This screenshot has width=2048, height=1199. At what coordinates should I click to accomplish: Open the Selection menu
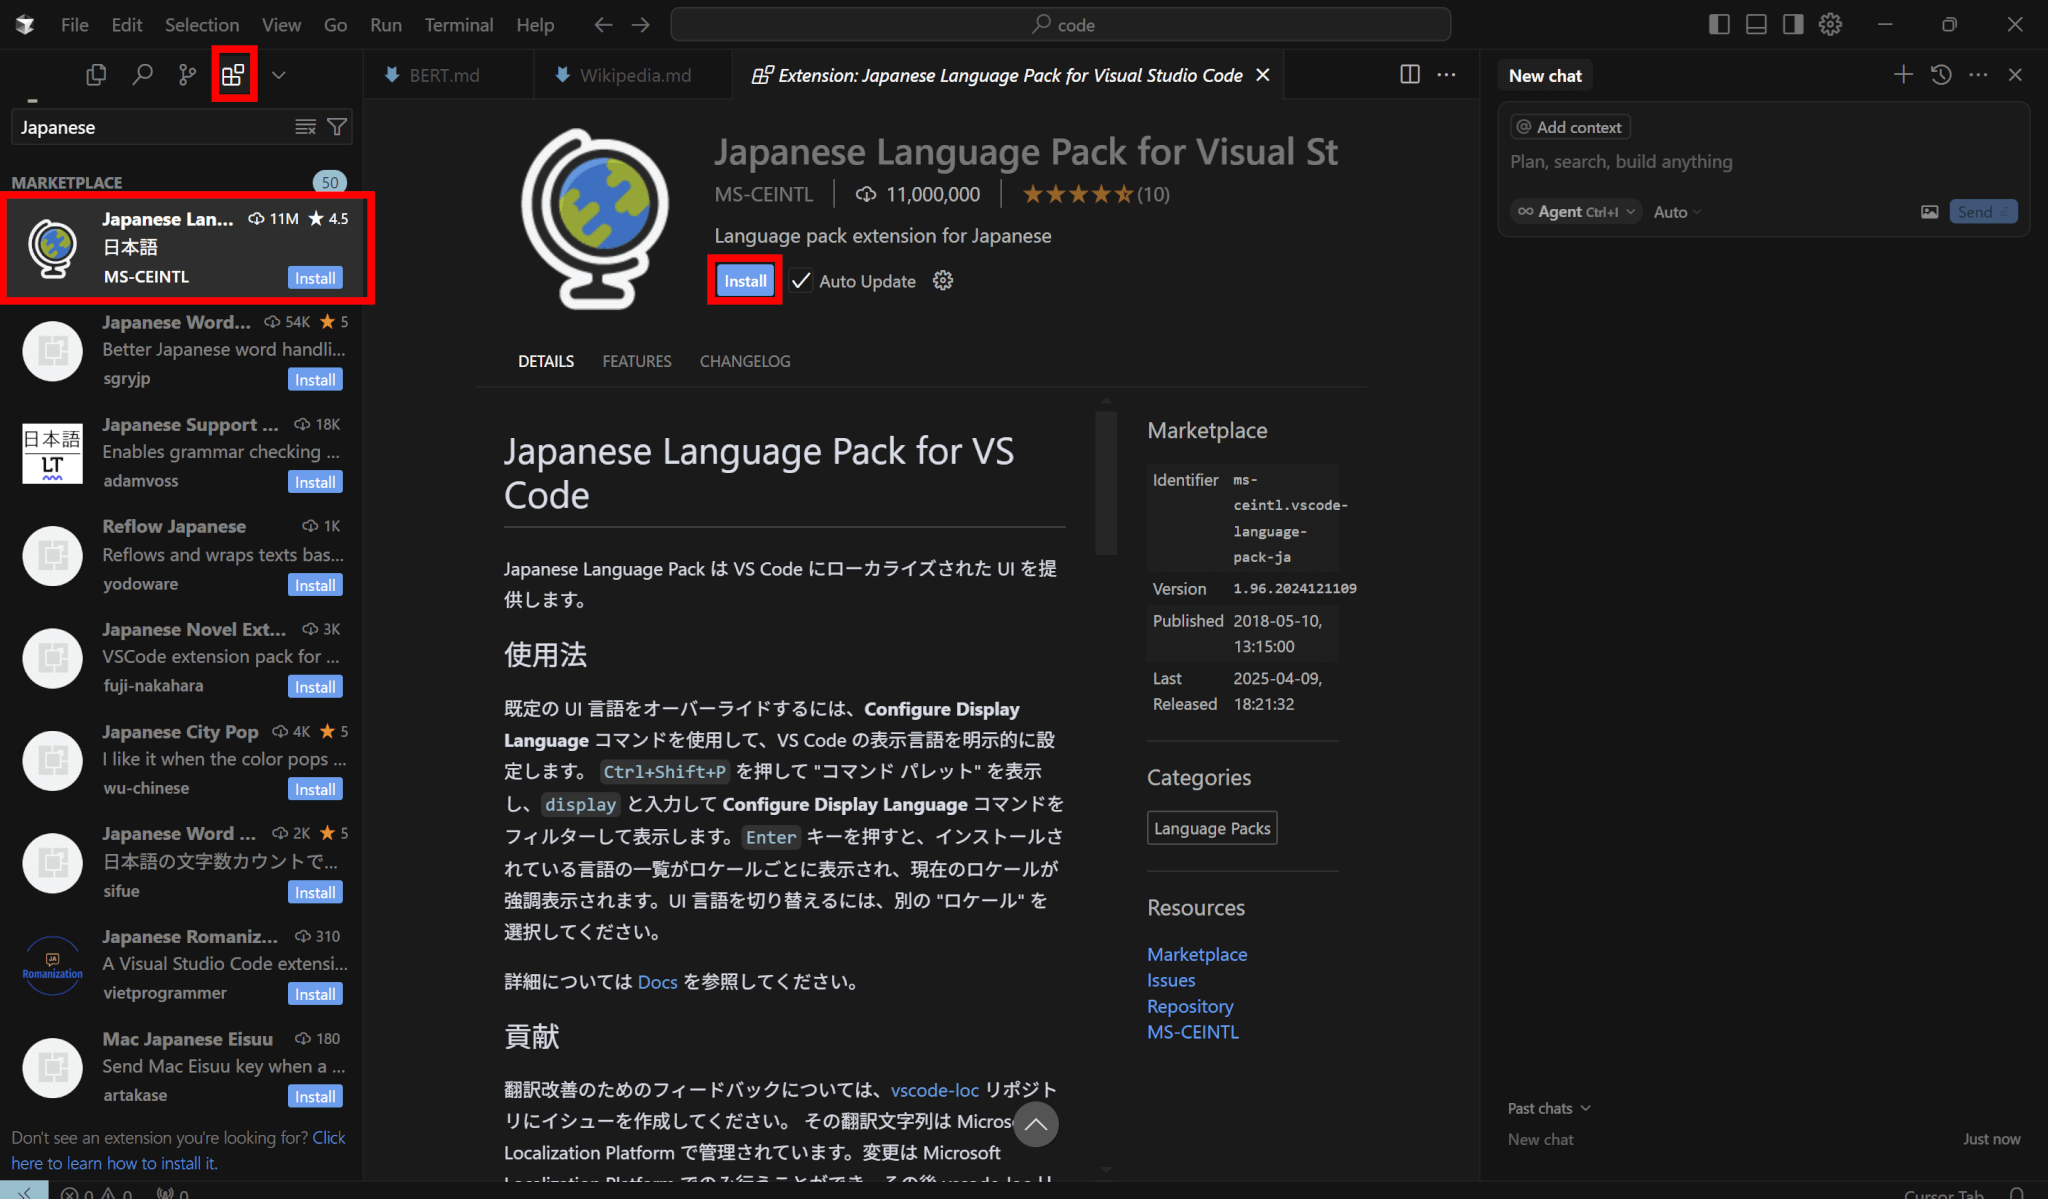tap(202, 25)
